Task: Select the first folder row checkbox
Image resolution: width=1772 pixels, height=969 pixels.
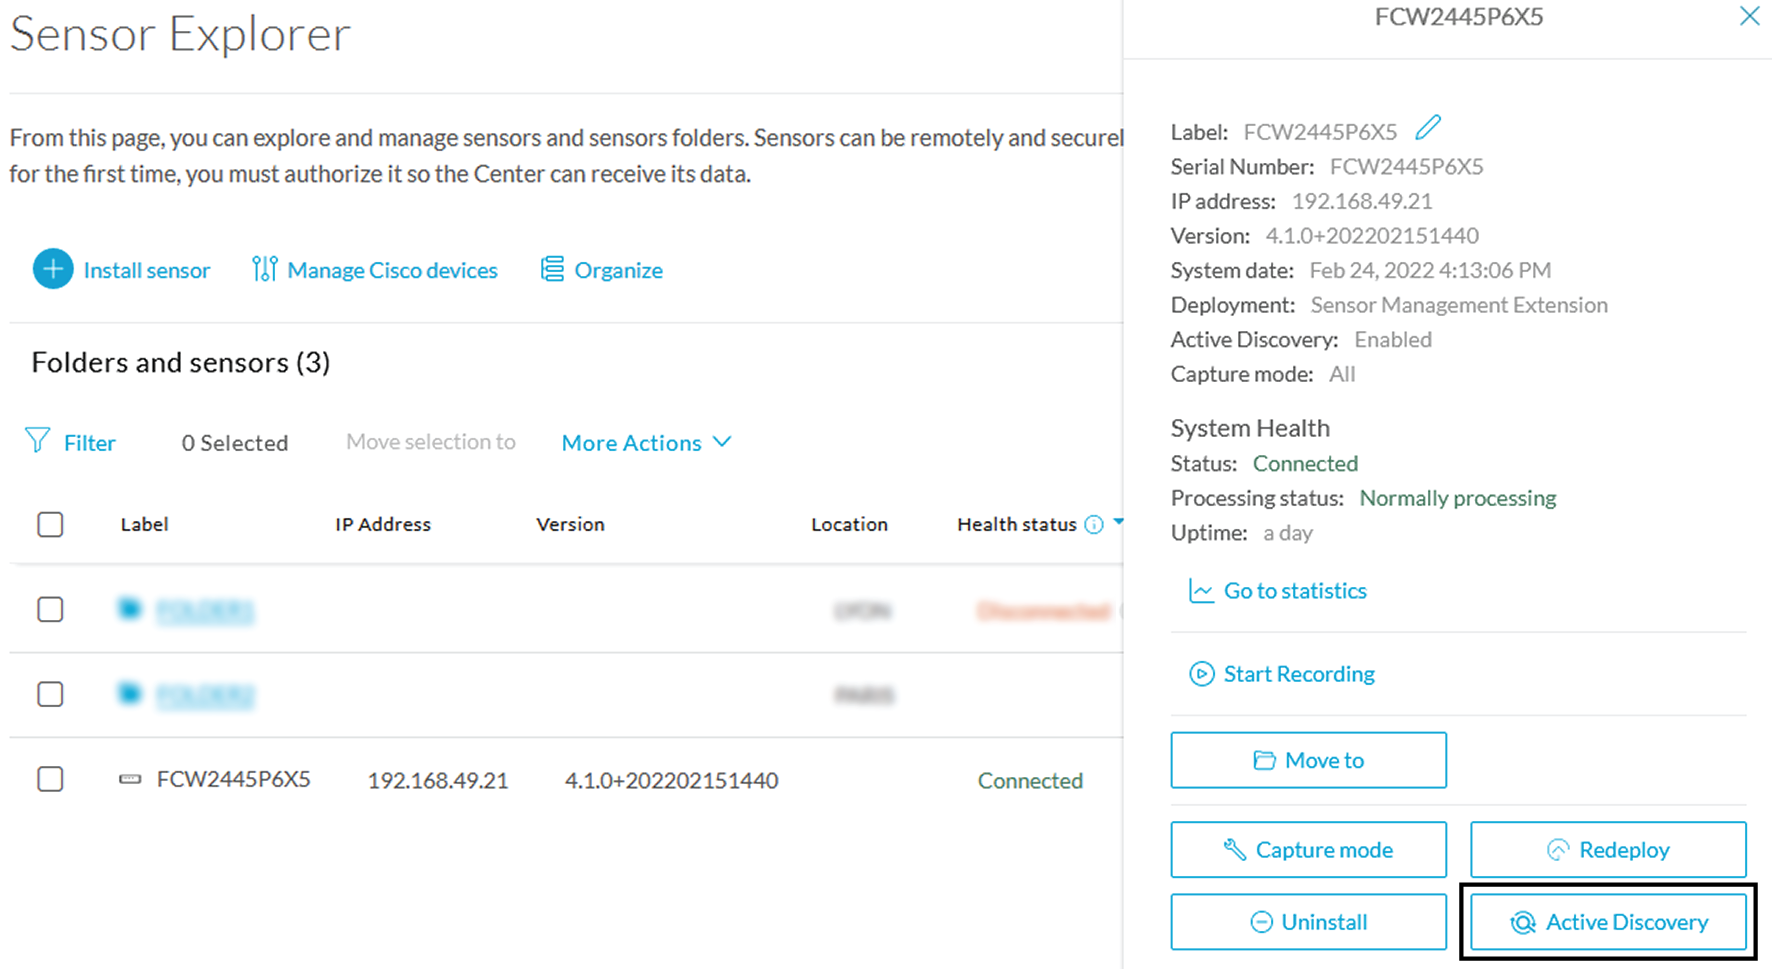Action: coord(50,609)
